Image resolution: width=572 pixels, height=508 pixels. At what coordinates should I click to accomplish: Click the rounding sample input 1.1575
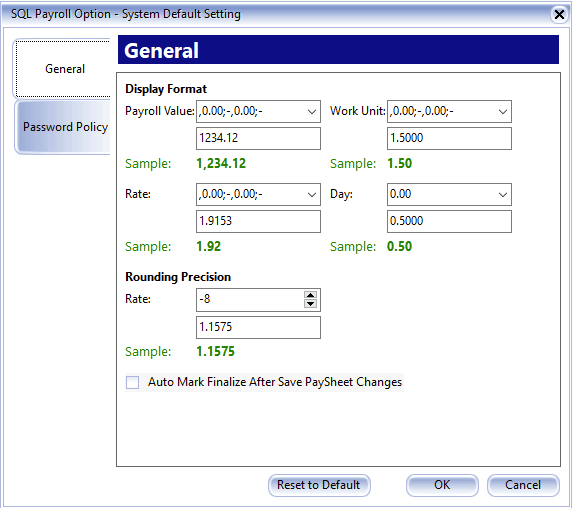[258, 327]
